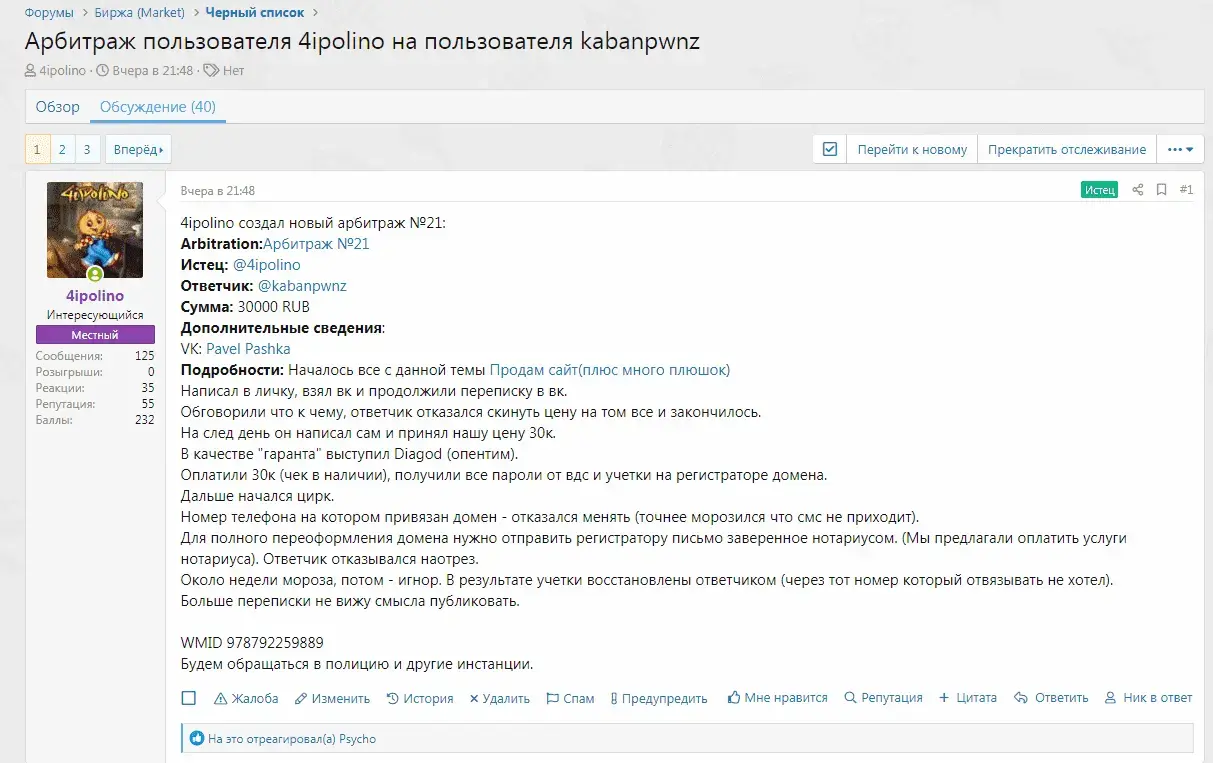Delete the post via Удалить
Image resolution: width=1213 pixels, height=763 pixels.
(500, 698)
